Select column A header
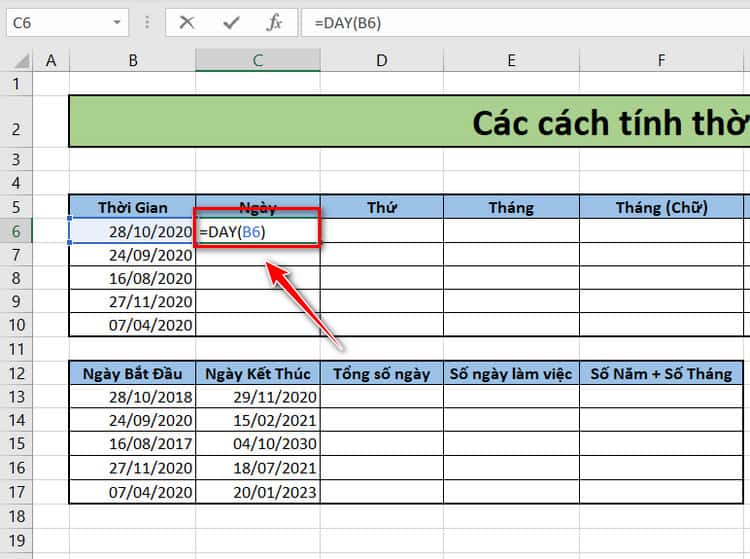The height and width of the screenshot is (559, 750). coord(51,61)
